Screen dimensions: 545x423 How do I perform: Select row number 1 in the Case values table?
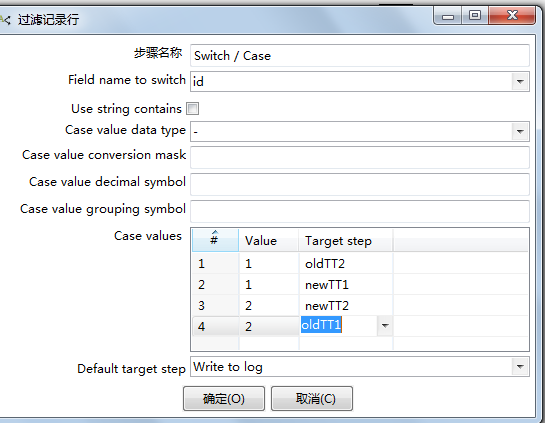215,263
